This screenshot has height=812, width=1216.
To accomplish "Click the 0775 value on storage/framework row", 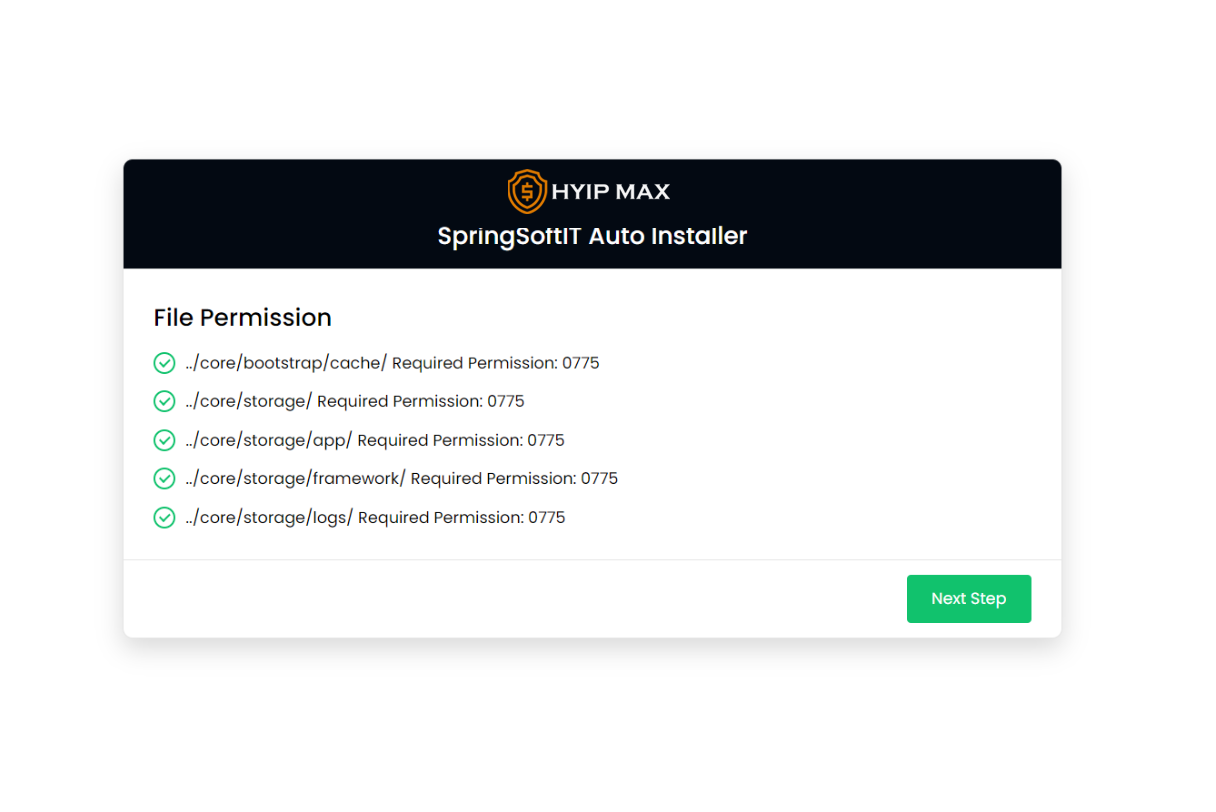I will (x=599, y=479).
